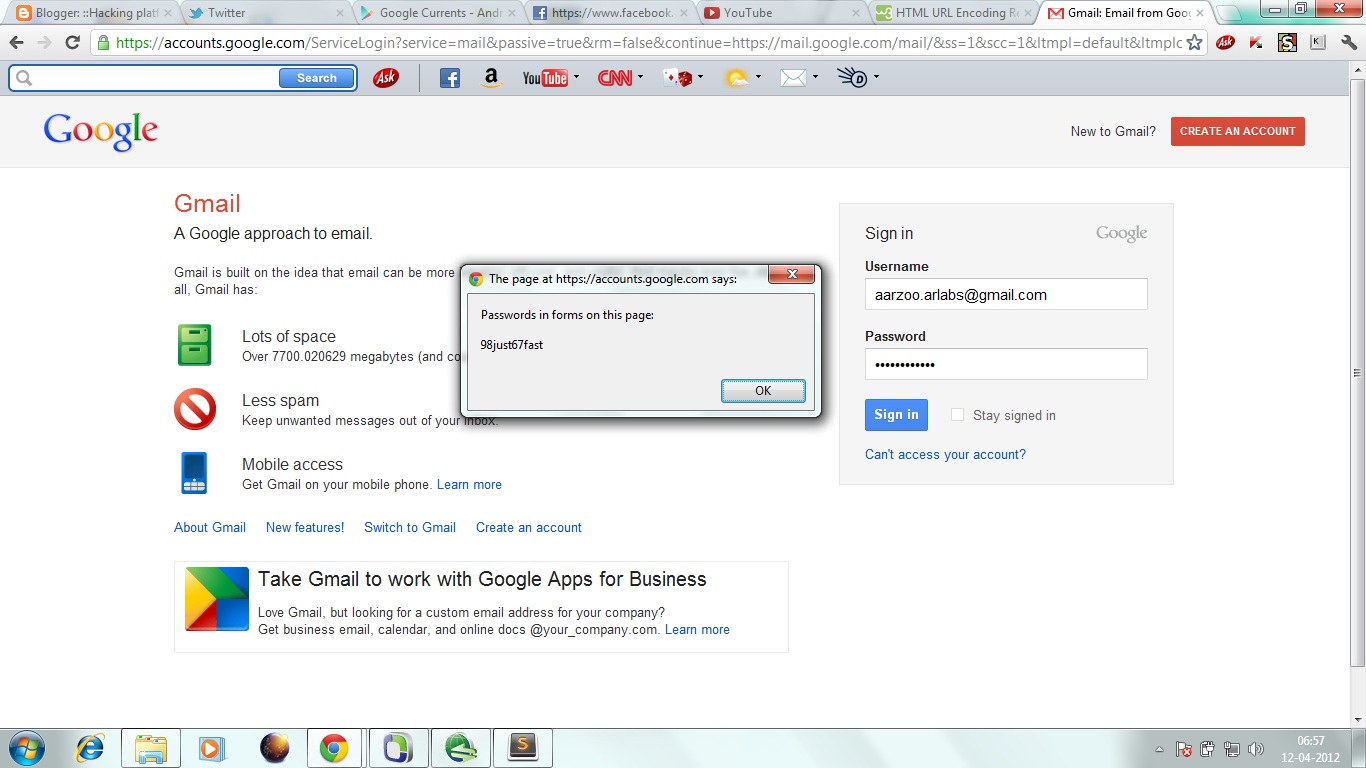Expand the dice games dropdown arrow

tap(700, 77)
